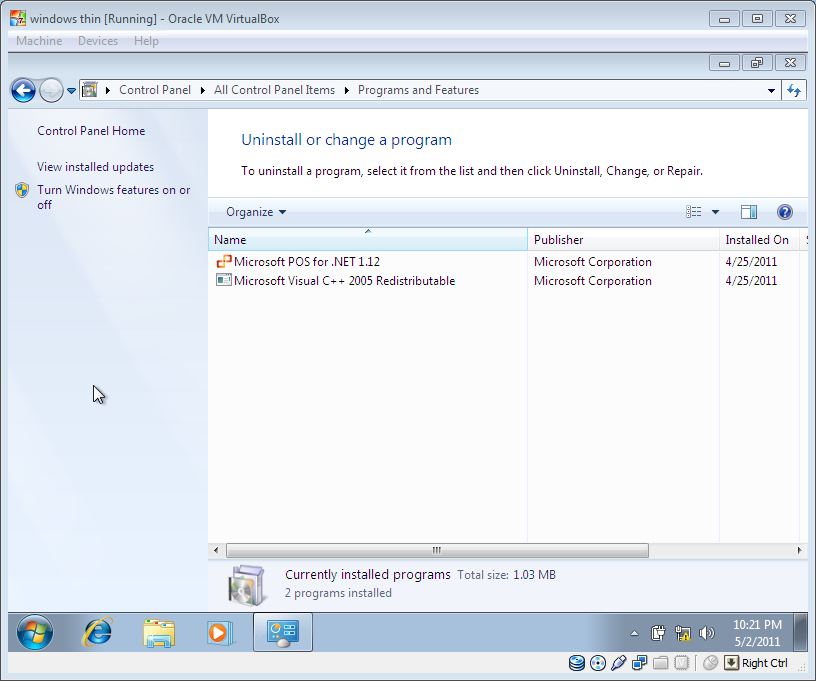The image size is (816, 681).
Task: Click VirtualBox USB devices status icon
Action: [x=619, y=663]
